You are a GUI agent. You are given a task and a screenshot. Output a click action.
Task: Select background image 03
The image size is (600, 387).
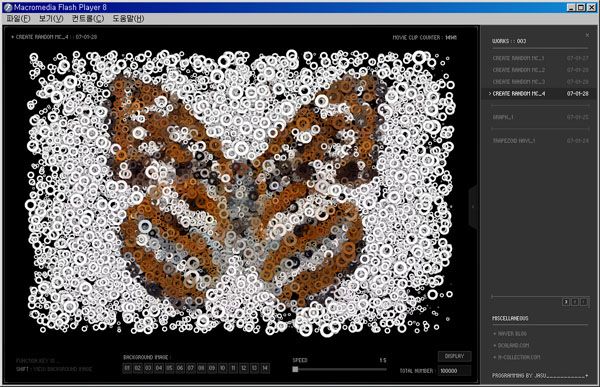click(148, 368)
